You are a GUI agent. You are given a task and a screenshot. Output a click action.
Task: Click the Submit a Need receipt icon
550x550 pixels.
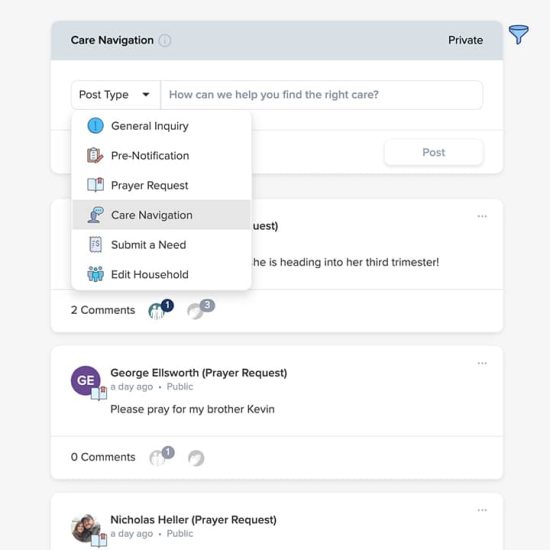pyautogui.click(x=95, y=244)
